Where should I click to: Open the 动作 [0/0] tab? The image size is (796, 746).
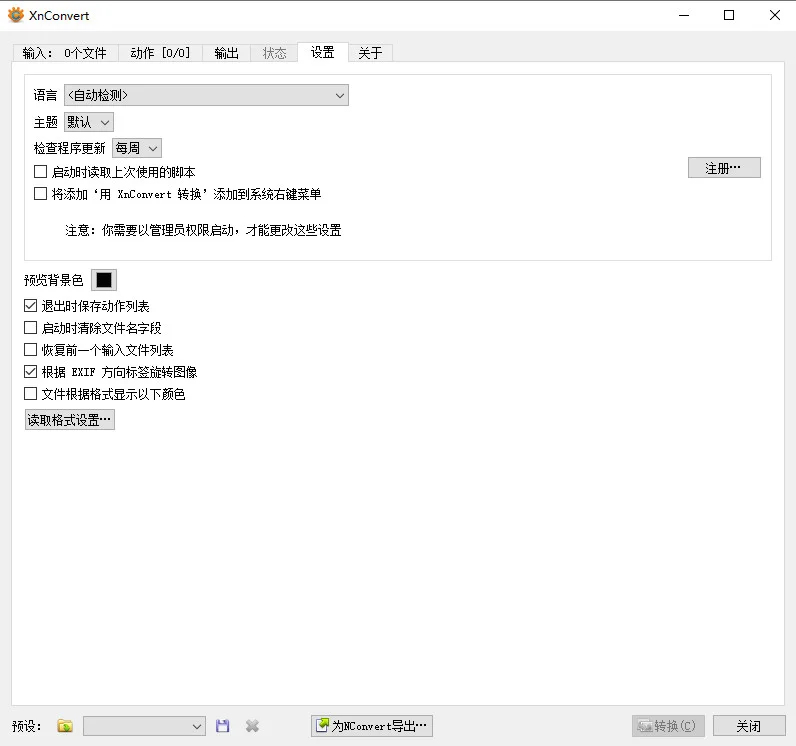(160, 53)
